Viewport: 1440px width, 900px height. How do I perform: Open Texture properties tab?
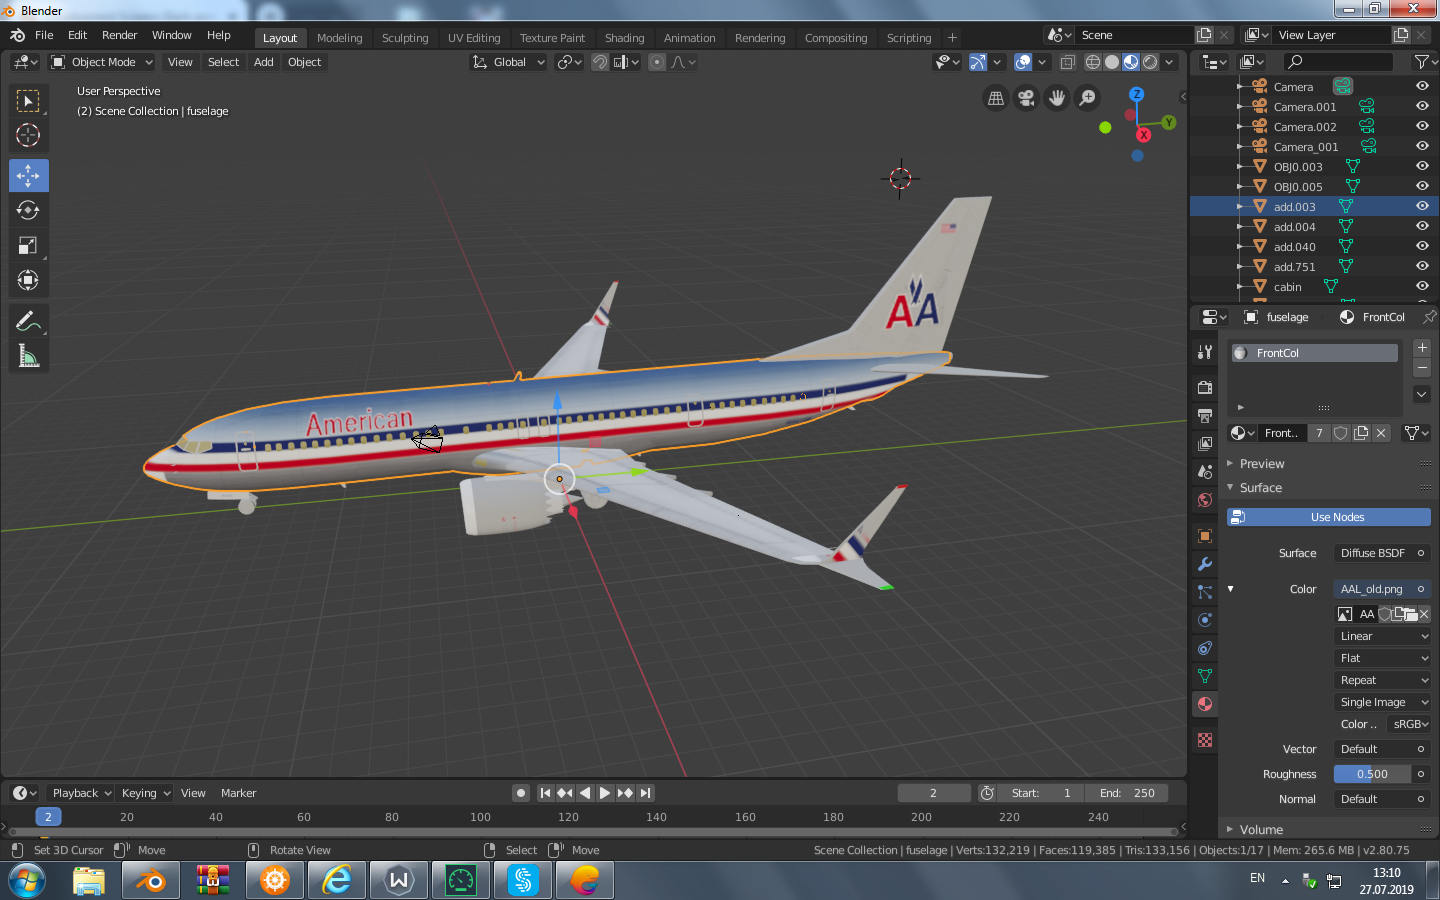tap(1205, 740)
